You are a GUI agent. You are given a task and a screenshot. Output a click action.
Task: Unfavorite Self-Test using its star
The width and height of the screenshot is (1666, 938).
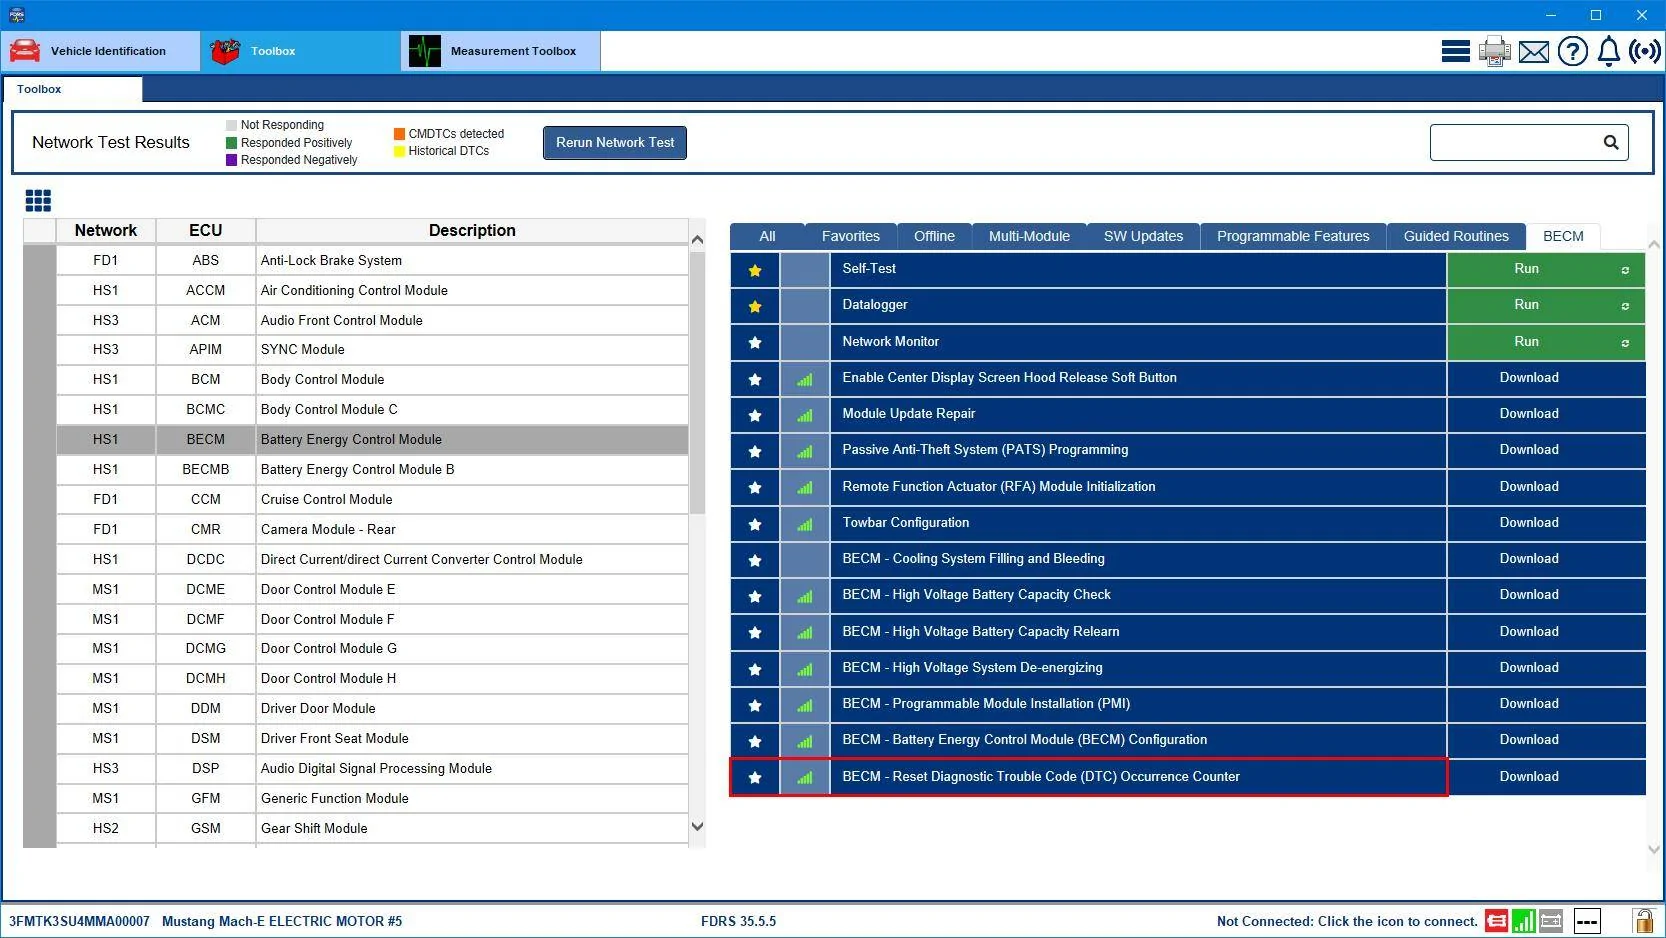tap(755, 270)
